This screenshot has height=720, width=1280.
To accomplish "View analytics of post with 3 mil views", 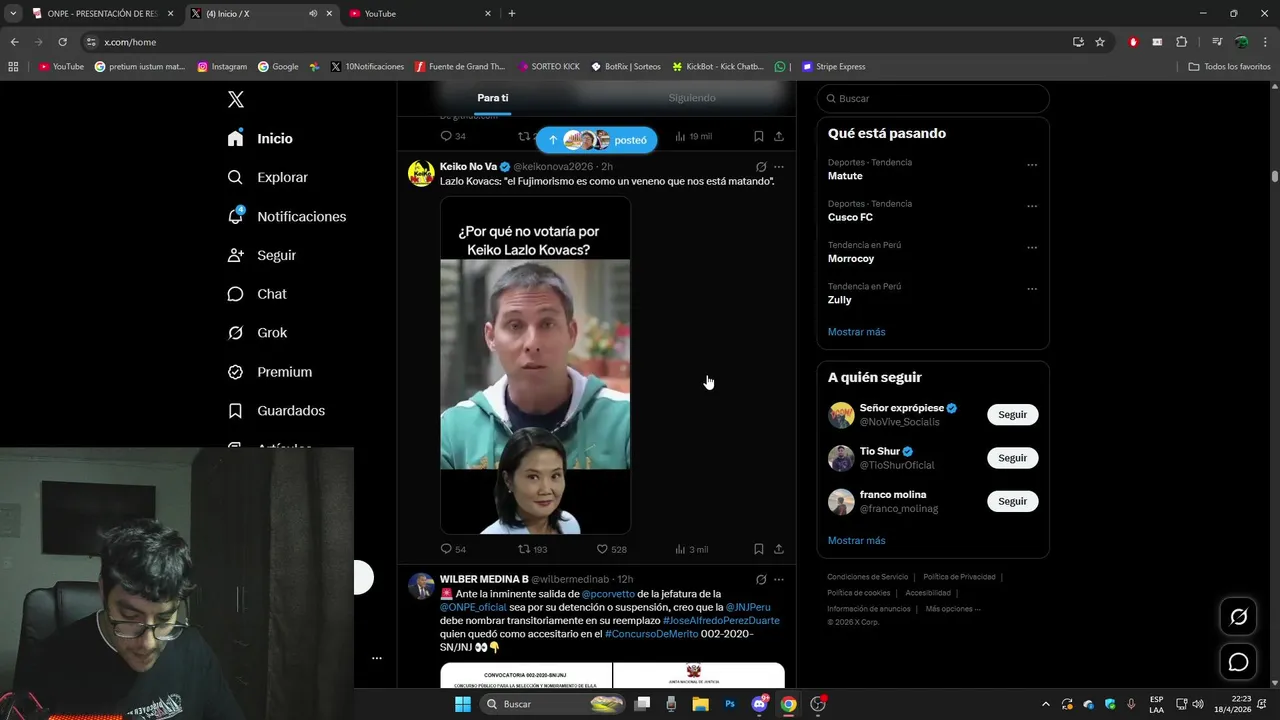I will (x=691, y=549).
